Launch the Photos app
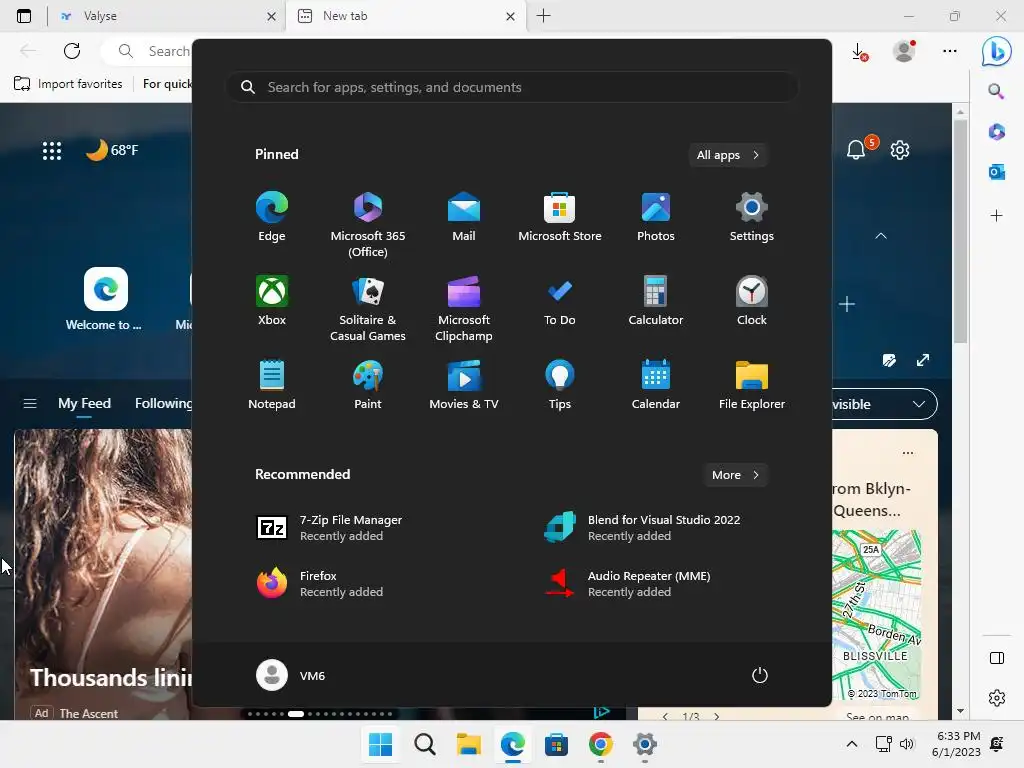The height and width of the screenshot is (768, 1024). click(x=656, y=216)
